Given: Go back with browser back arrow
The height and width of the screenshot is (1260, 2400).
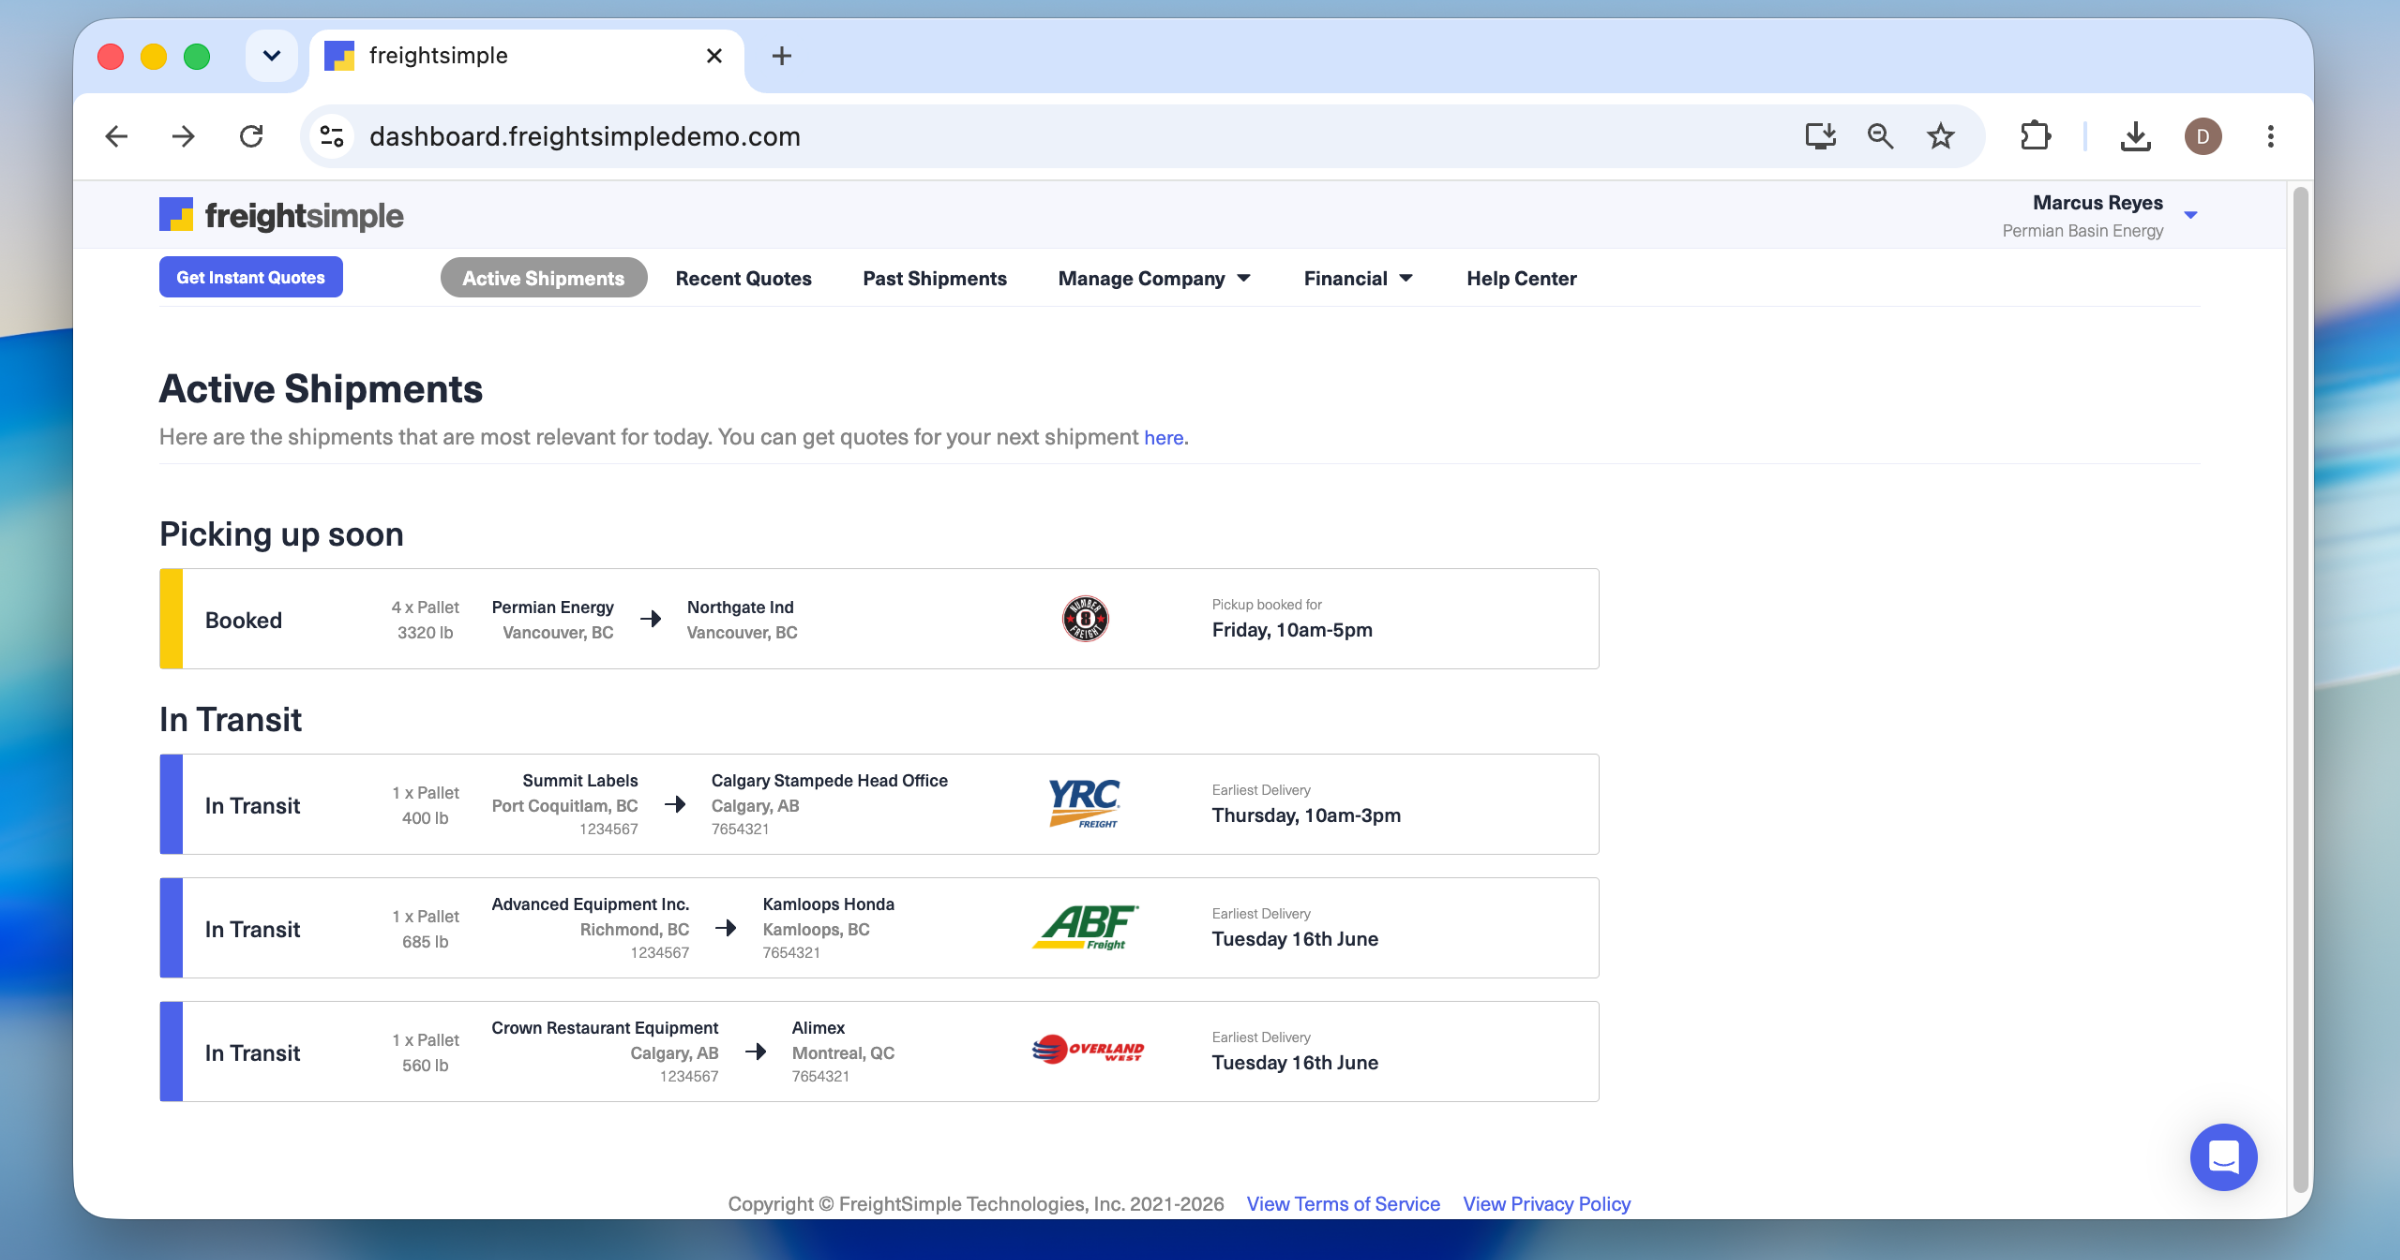Looking at the screenshot, I should 117,136.
